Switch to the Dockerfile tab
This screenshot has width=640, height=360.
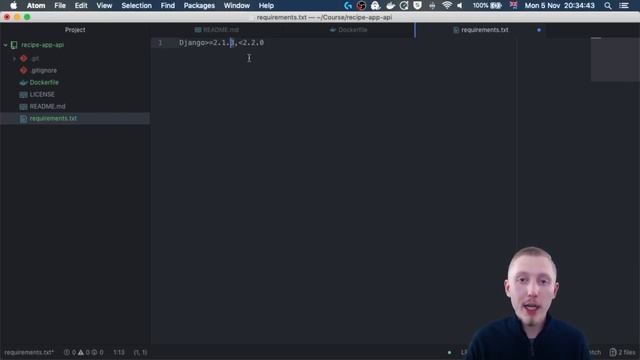349,30
